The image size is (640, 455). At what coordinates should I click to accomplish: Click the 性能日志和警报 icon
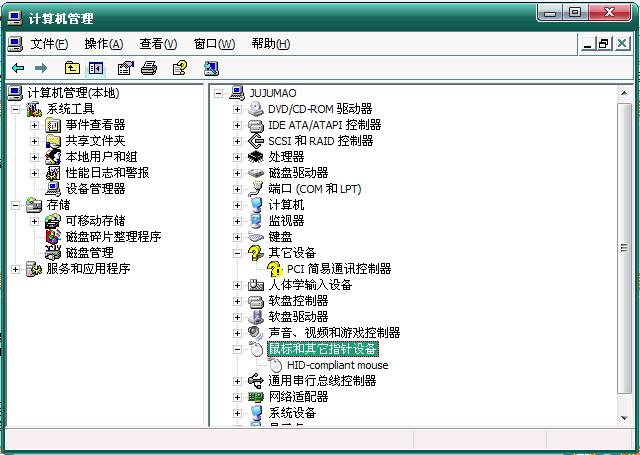point(53,173)
